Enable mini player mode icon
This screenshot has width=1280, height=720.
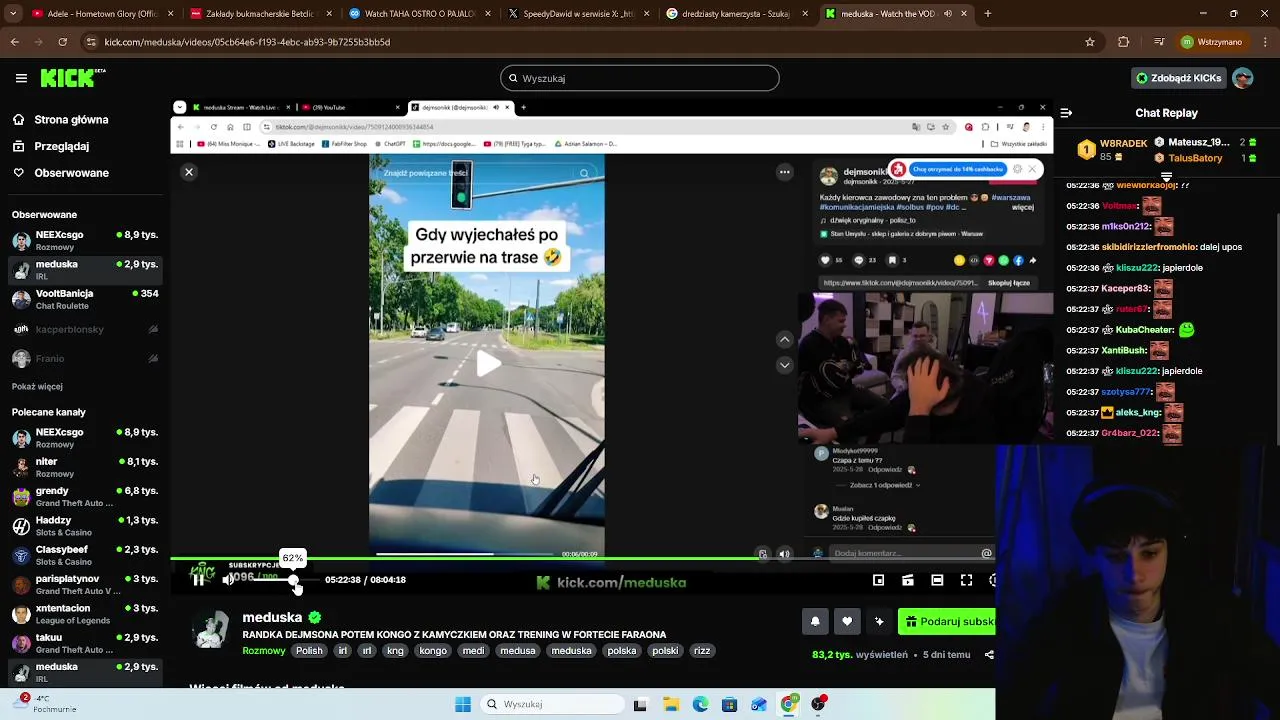click(x=878, y=580)
